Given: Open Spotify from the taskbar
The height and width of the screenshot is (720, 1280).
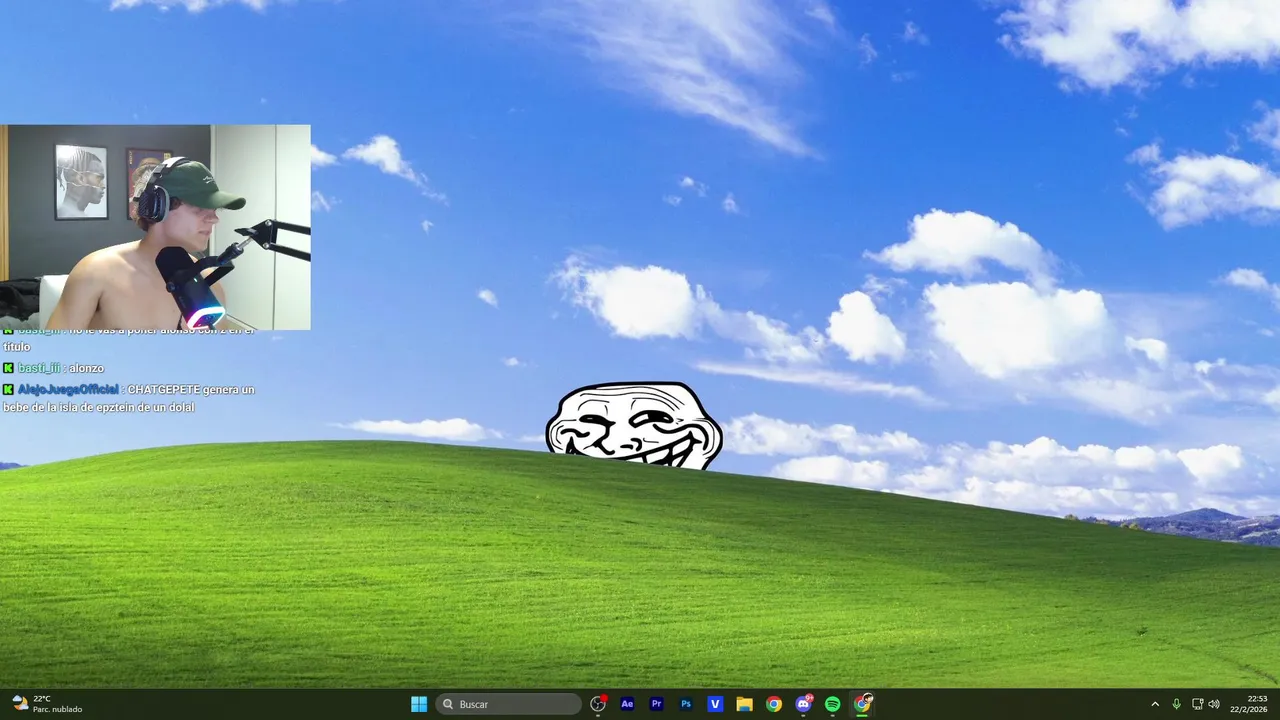Looking at the screenshot, I should [832, 704].
